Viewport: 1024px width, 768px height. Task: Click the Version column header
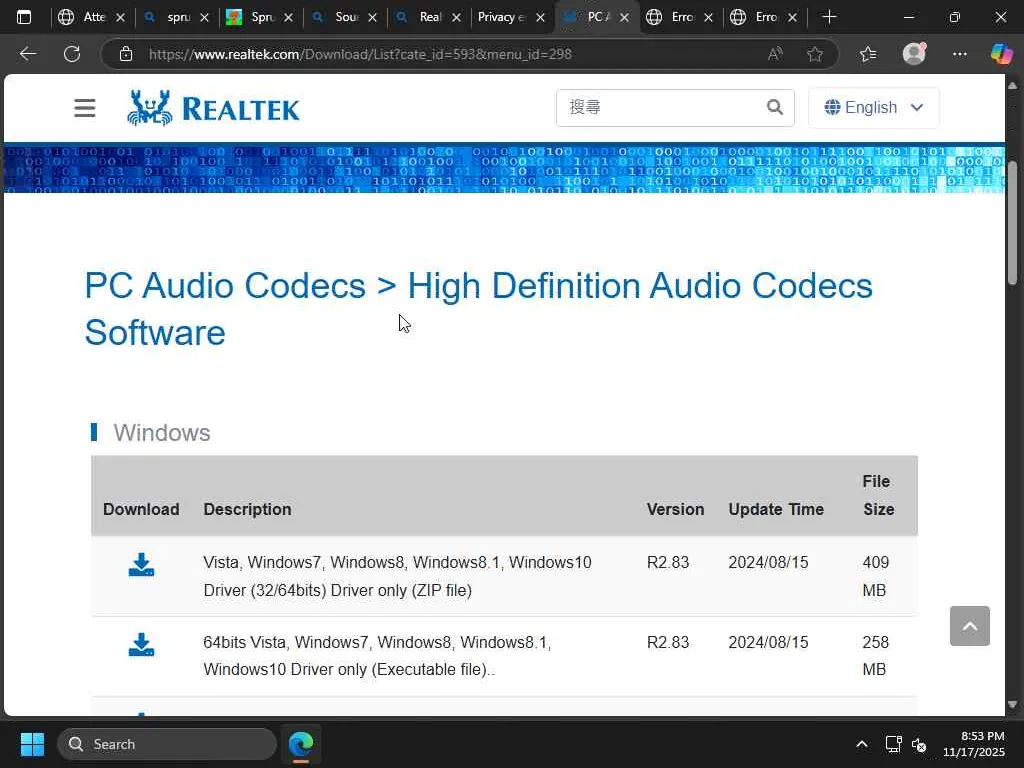pos(675,509)
